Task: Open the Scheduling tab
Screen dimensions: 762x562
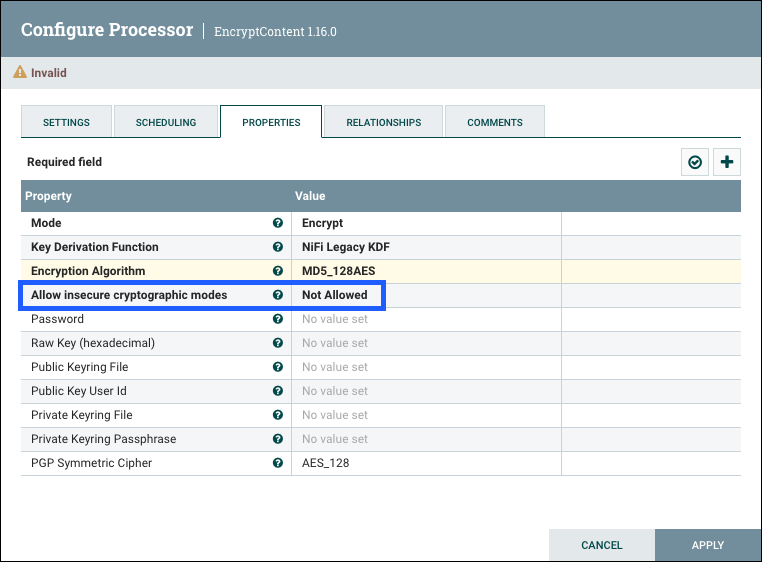Action: point(166,122)
